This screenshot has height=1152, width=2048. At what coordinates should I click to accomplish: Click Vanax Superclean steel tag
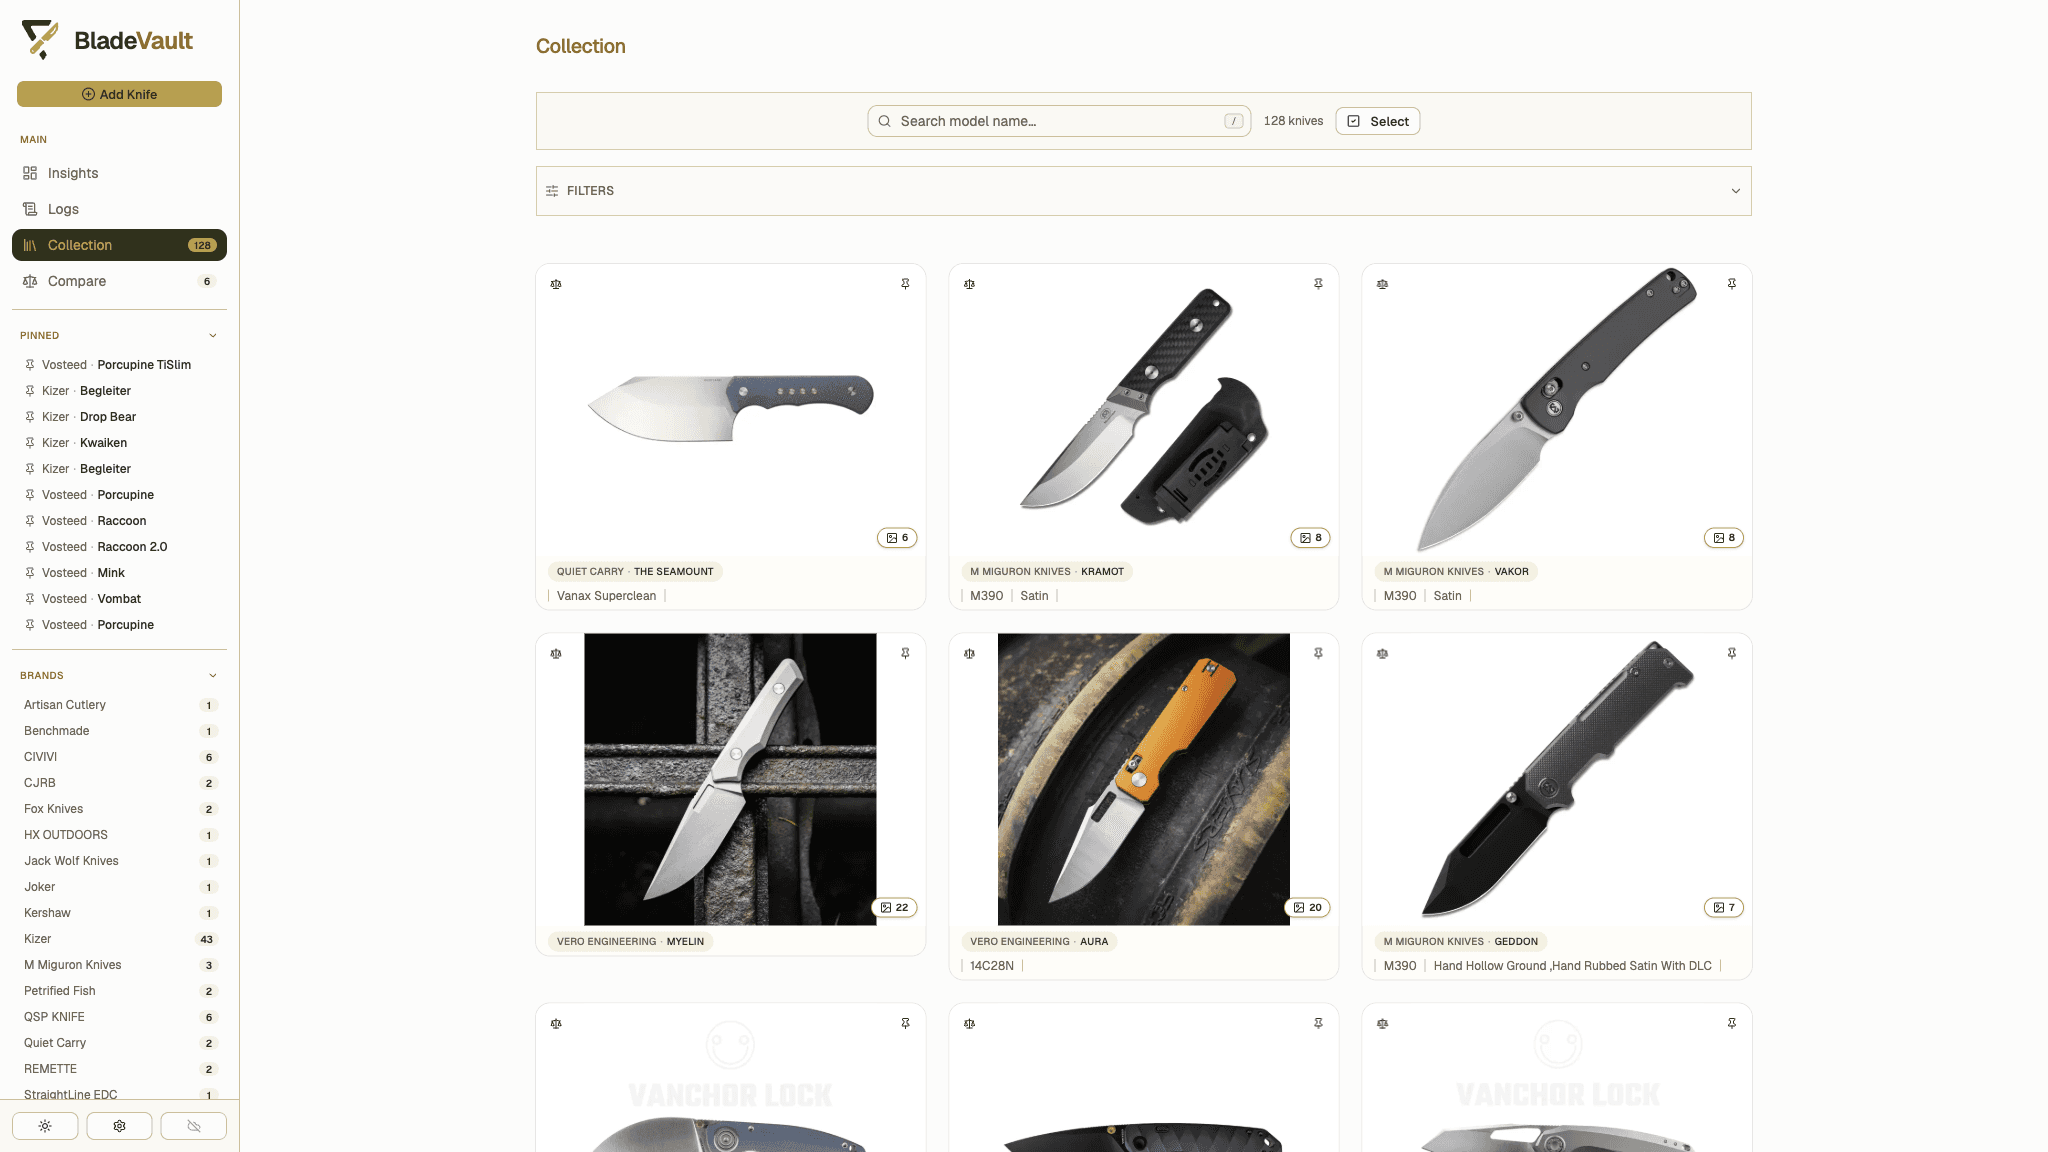606,596
